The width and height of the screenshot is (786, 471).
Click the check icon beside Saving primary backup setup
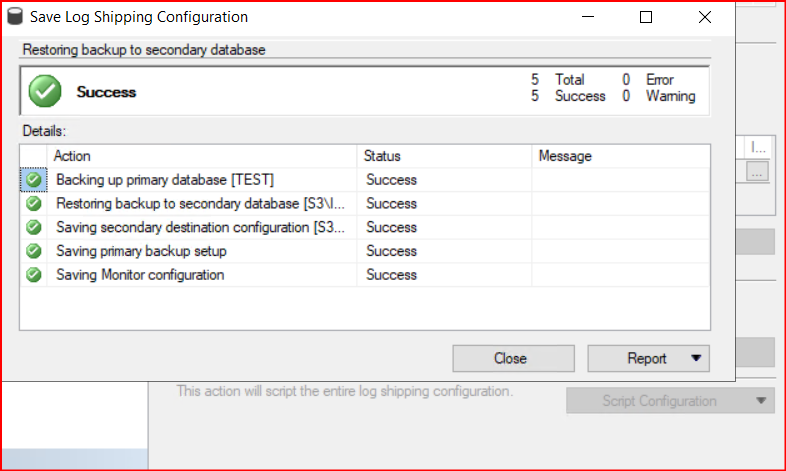[x=34, y=251]
